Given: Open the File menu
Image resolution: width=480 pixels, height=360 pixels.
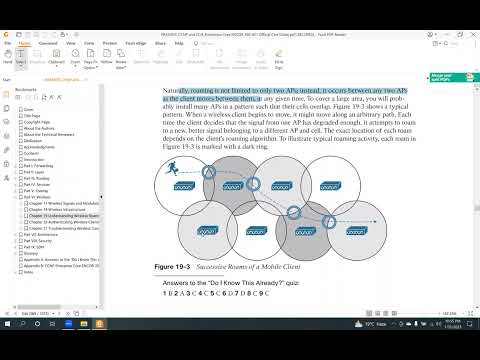Looking at the screenshot, I should point(7,43).
